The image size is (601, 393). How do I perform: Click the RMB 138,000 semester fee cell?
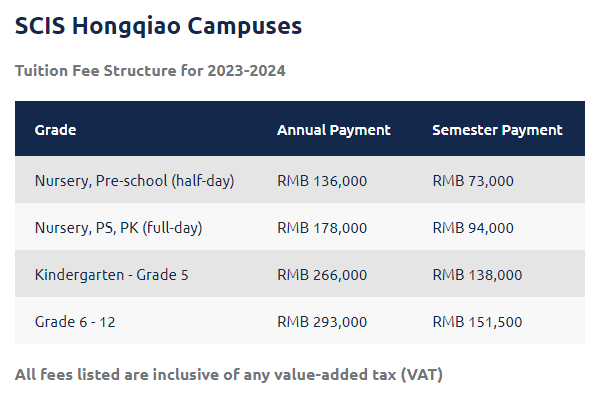pos(477,275)
